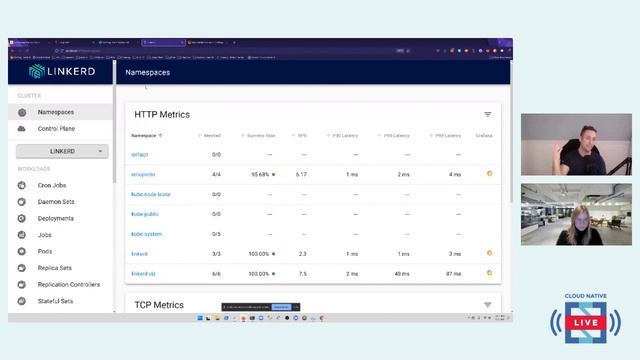Open Namespaces in the sidebar
Image resolution: width=640 pixels, height=360 pixels.
click(60, 112)
